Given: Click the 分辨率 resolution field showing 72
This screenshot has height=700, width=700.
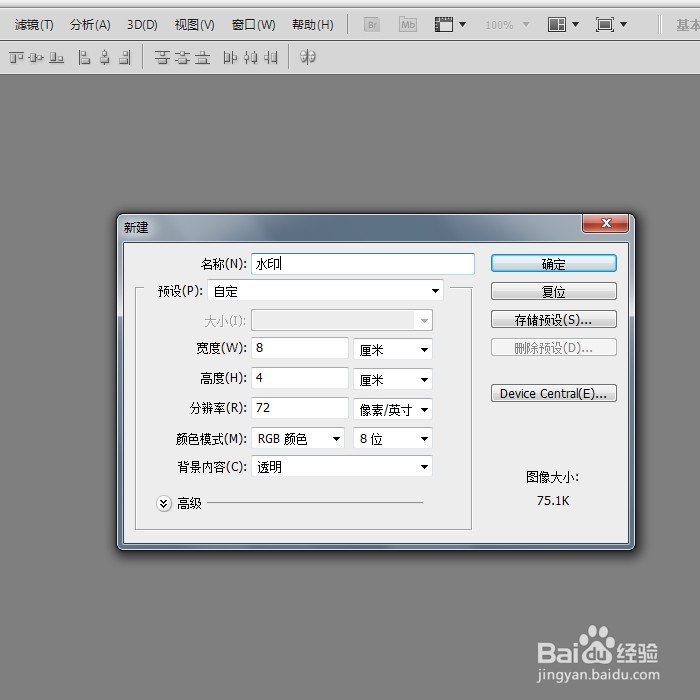Looking at the screenshot, I should pyautogui.click(x=300, y=408).
